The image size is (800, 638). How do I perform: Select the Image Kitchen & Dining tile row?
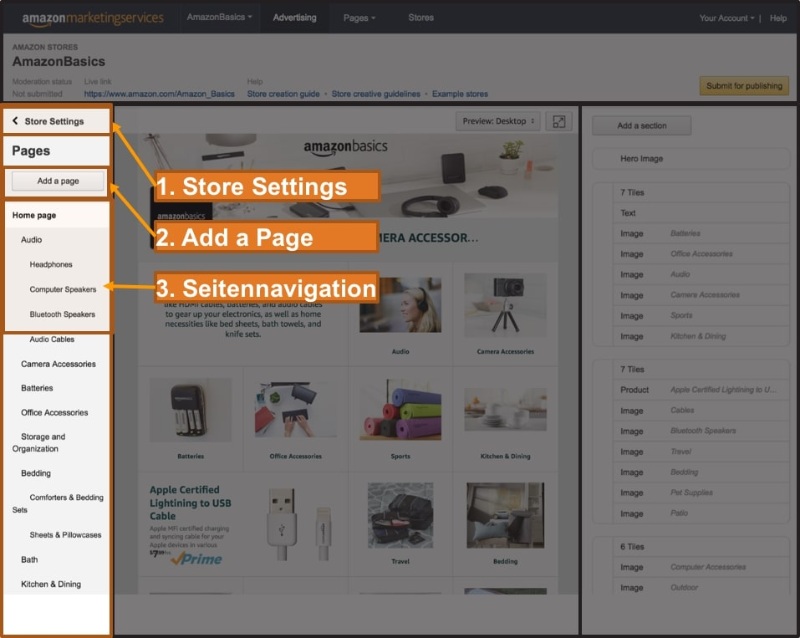click(x=701, y=336)
